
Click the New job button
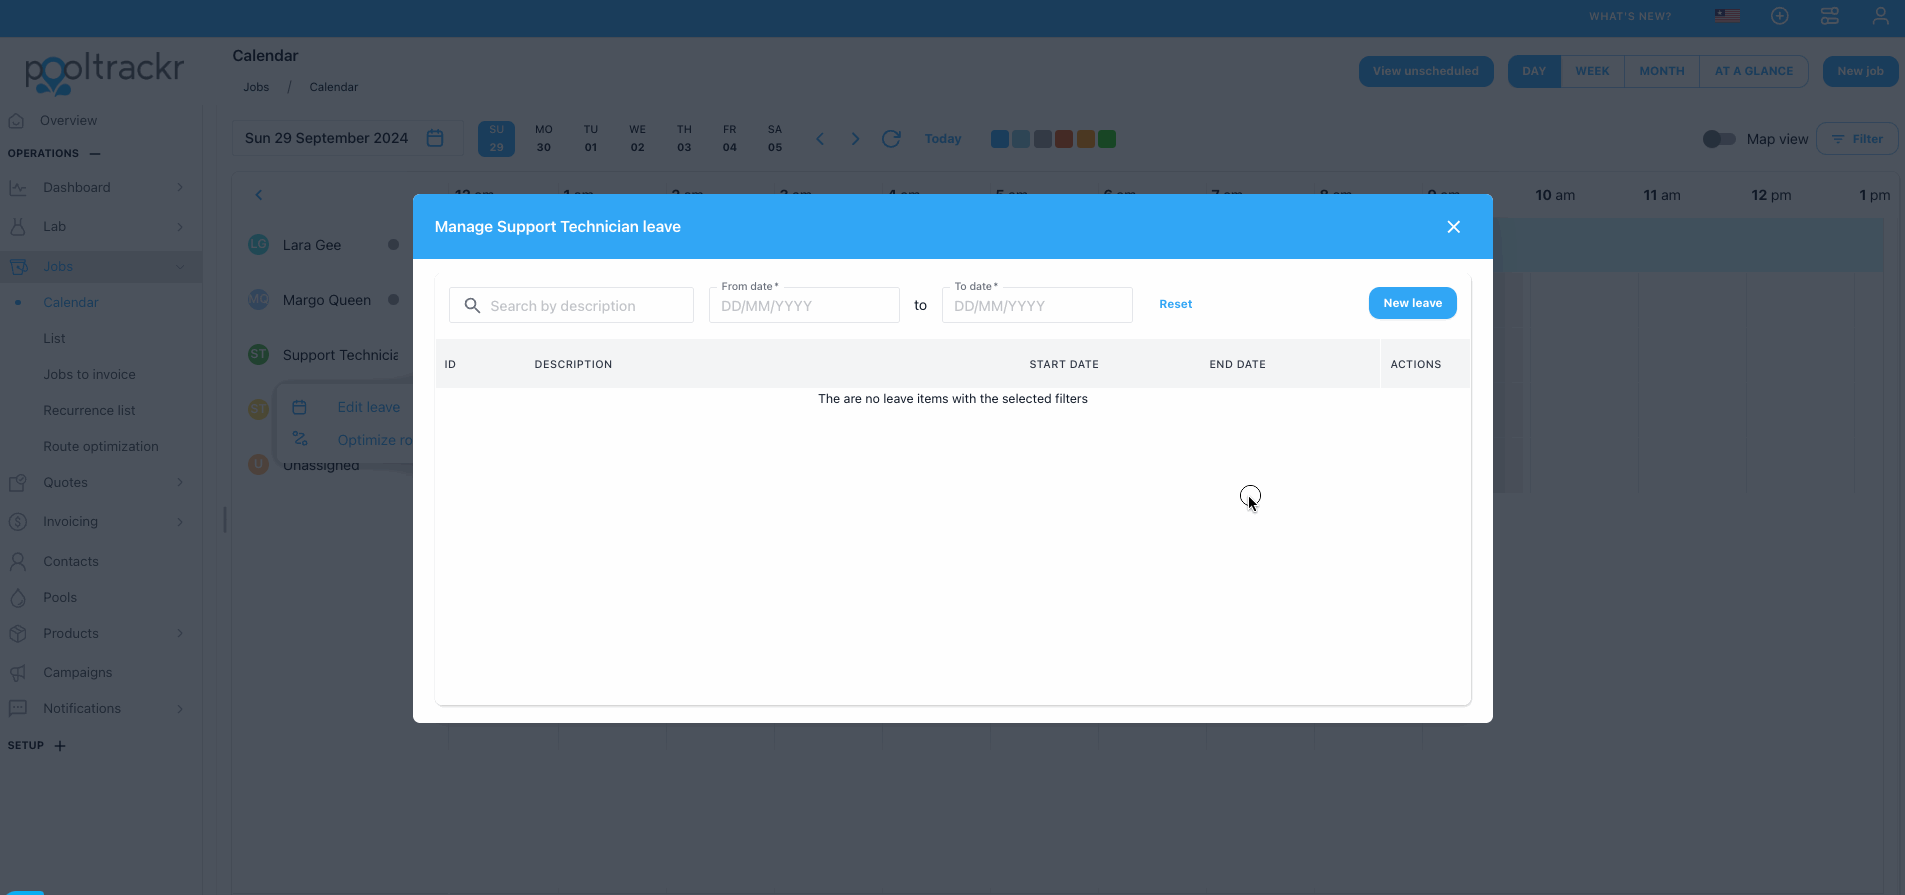pos(1860,71)
